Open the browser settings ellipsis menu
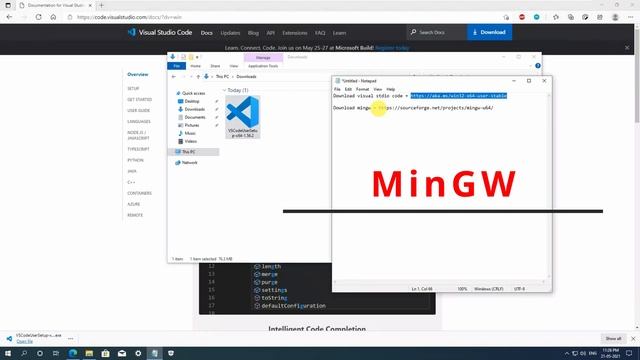 coord(631,17)
